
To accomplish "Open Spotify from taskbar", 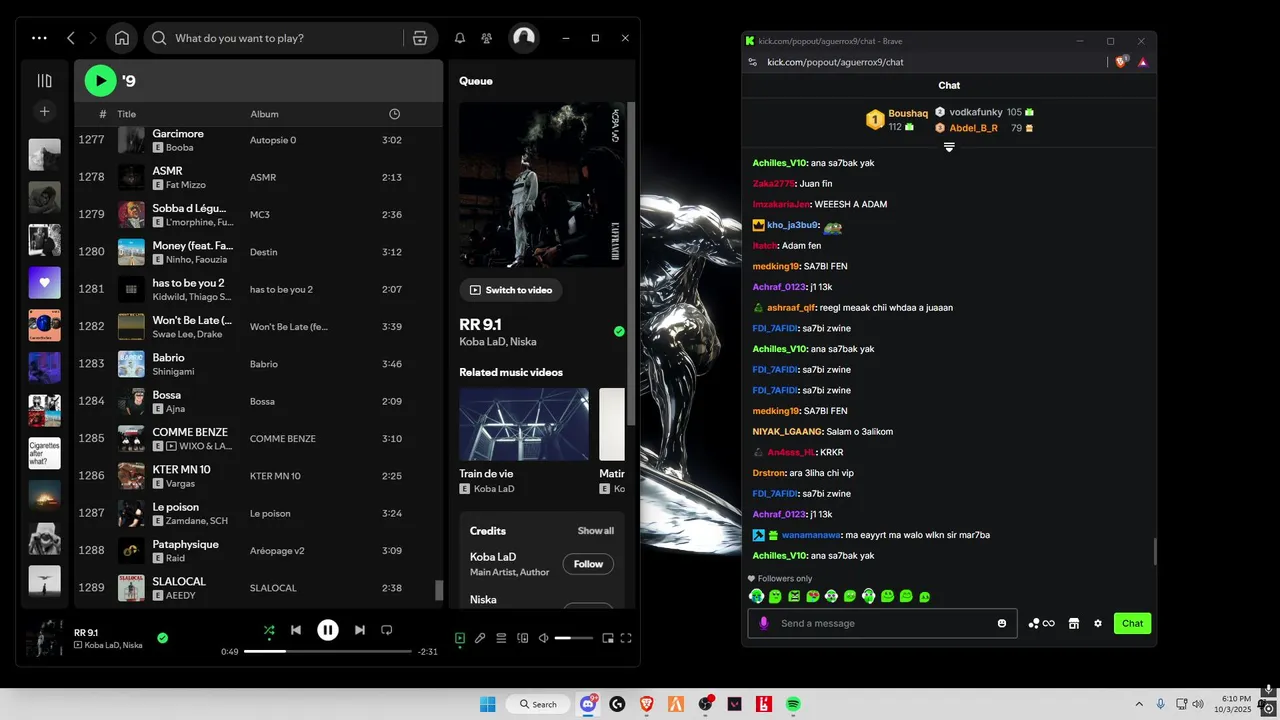I will [793, 704].
